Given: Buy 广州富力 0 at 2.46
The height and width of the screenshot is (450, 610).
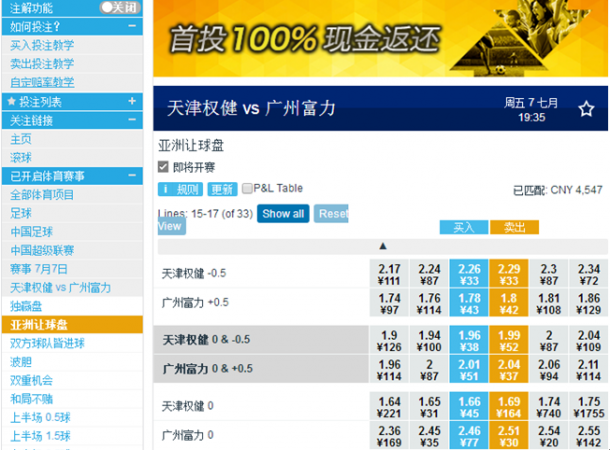Looking at the screenshot, I should 469,435.
